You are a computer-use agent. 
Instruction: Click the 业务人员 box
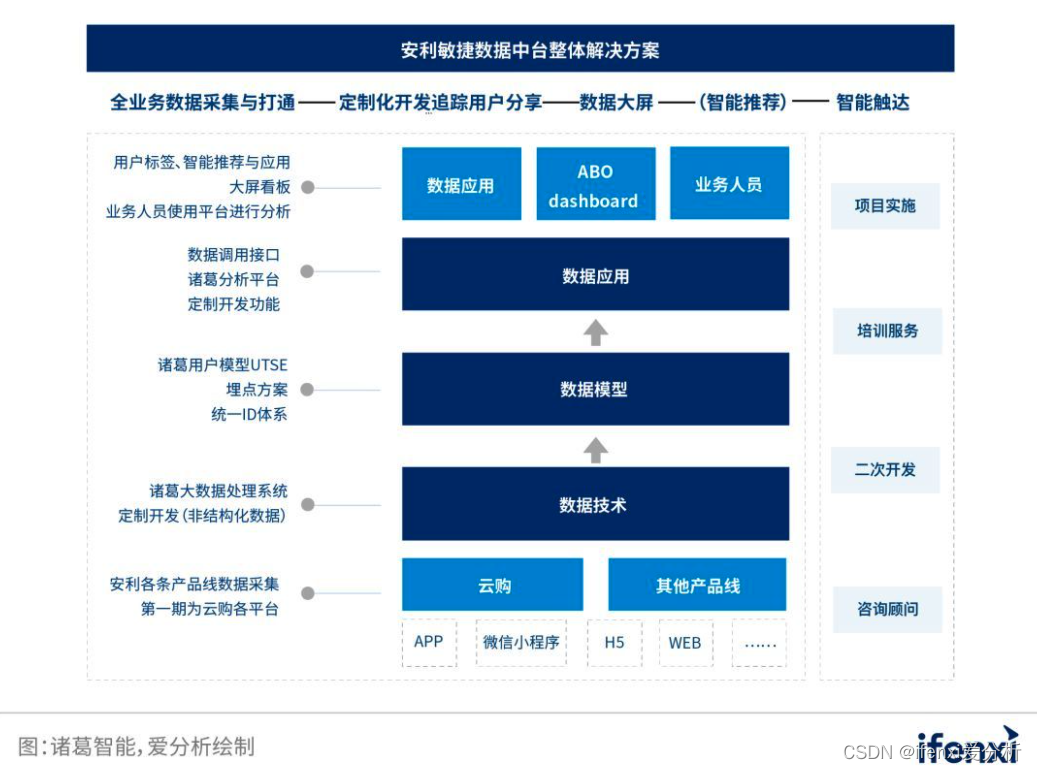729,183
